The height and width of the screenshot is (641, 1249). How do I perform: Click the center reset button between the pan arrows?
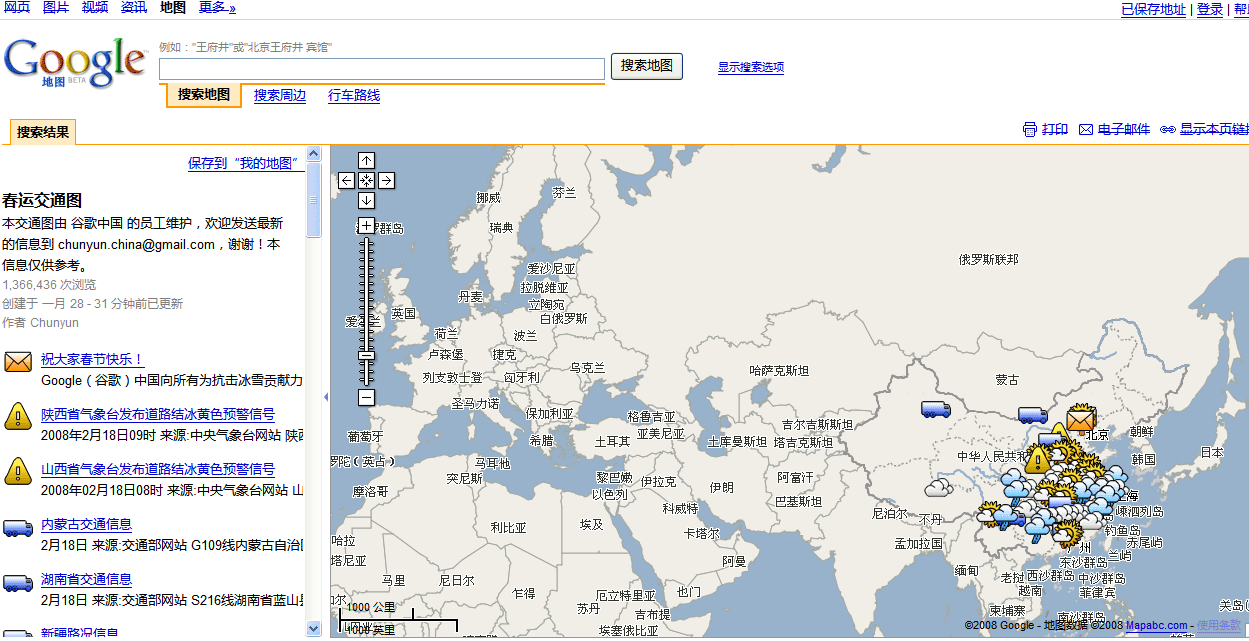[x=366, y=181]
